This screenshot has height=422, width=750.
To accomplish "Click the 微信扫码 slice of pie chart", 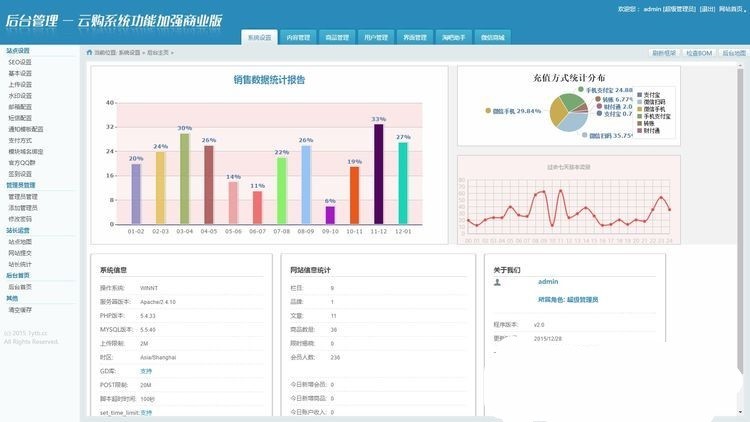I will [573, 122].
